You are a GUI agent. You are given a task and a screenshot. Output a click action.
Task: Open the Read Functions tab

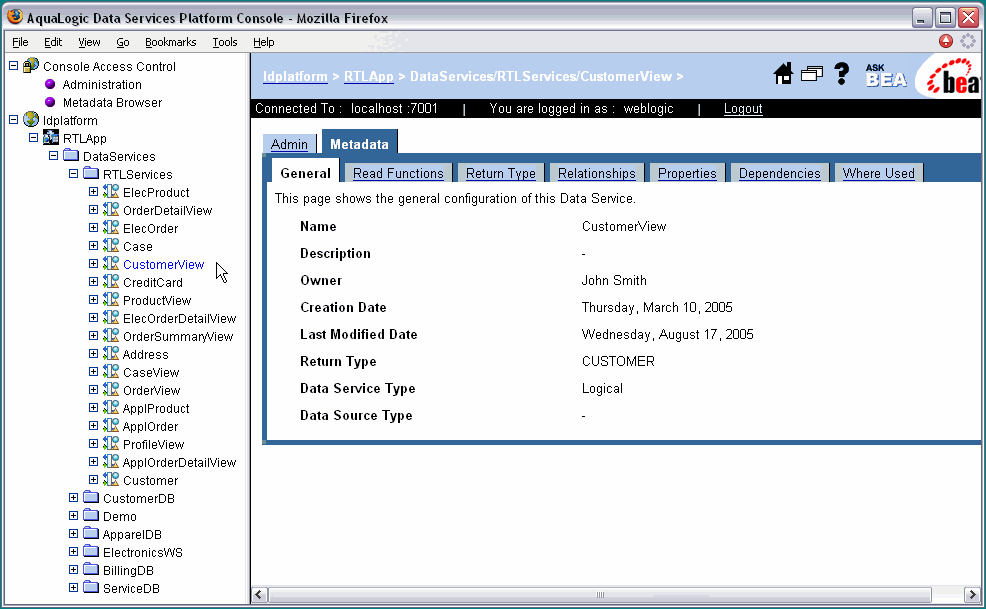pyautogui.click(x=398, y=173)
